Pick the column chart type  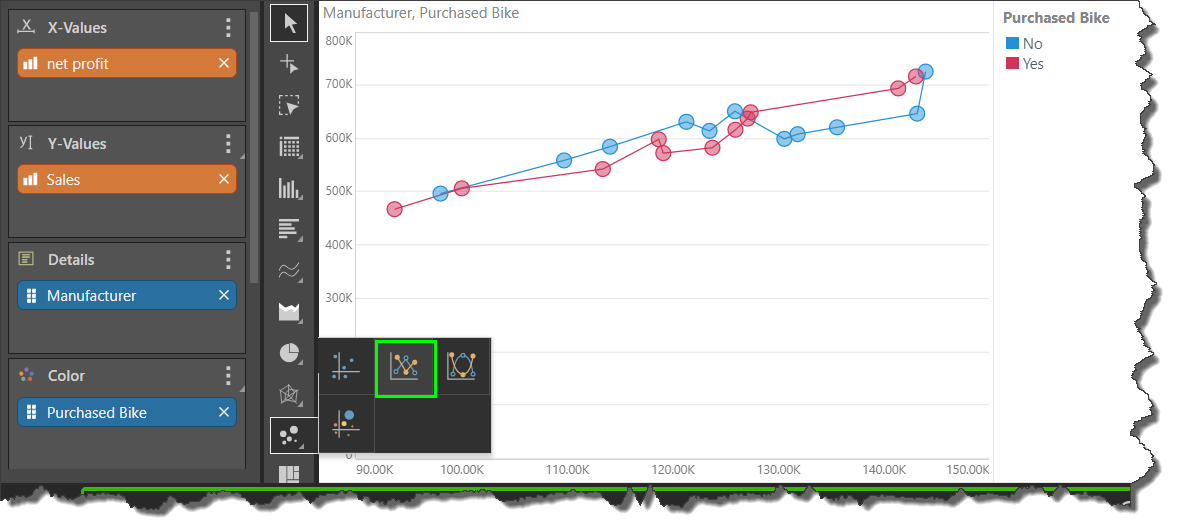(x=289, y=188)
